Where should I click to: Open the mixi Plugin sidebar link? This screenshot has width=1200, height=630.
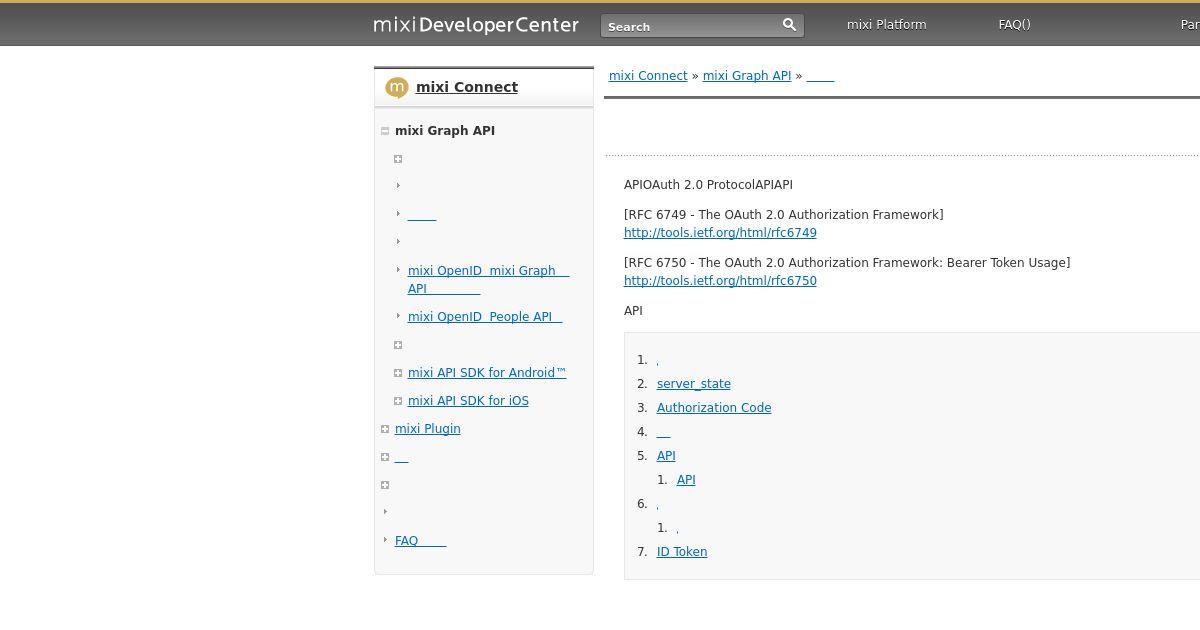(x=428, y=429)
